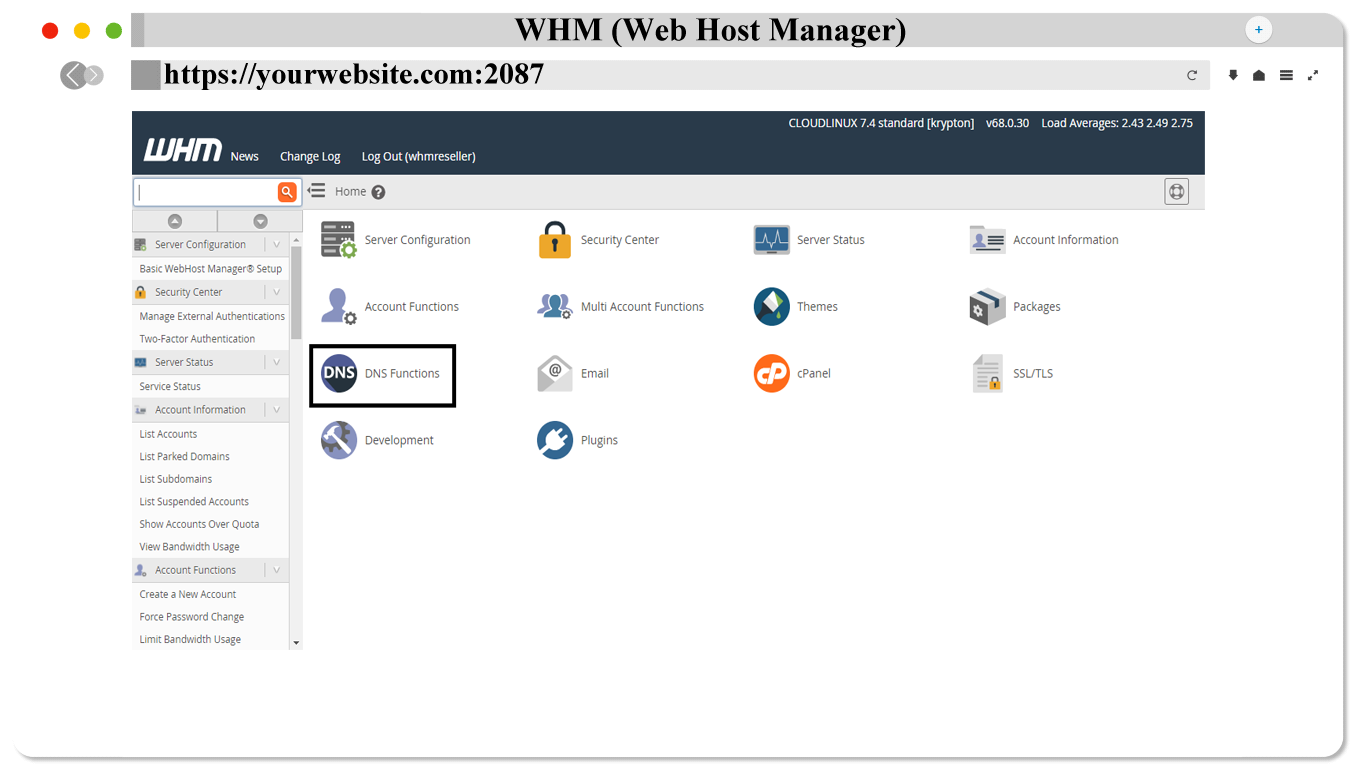Screen dimensions: 1362x769
Task: Open Show Accounts Over Quota link
Action: 199,524
